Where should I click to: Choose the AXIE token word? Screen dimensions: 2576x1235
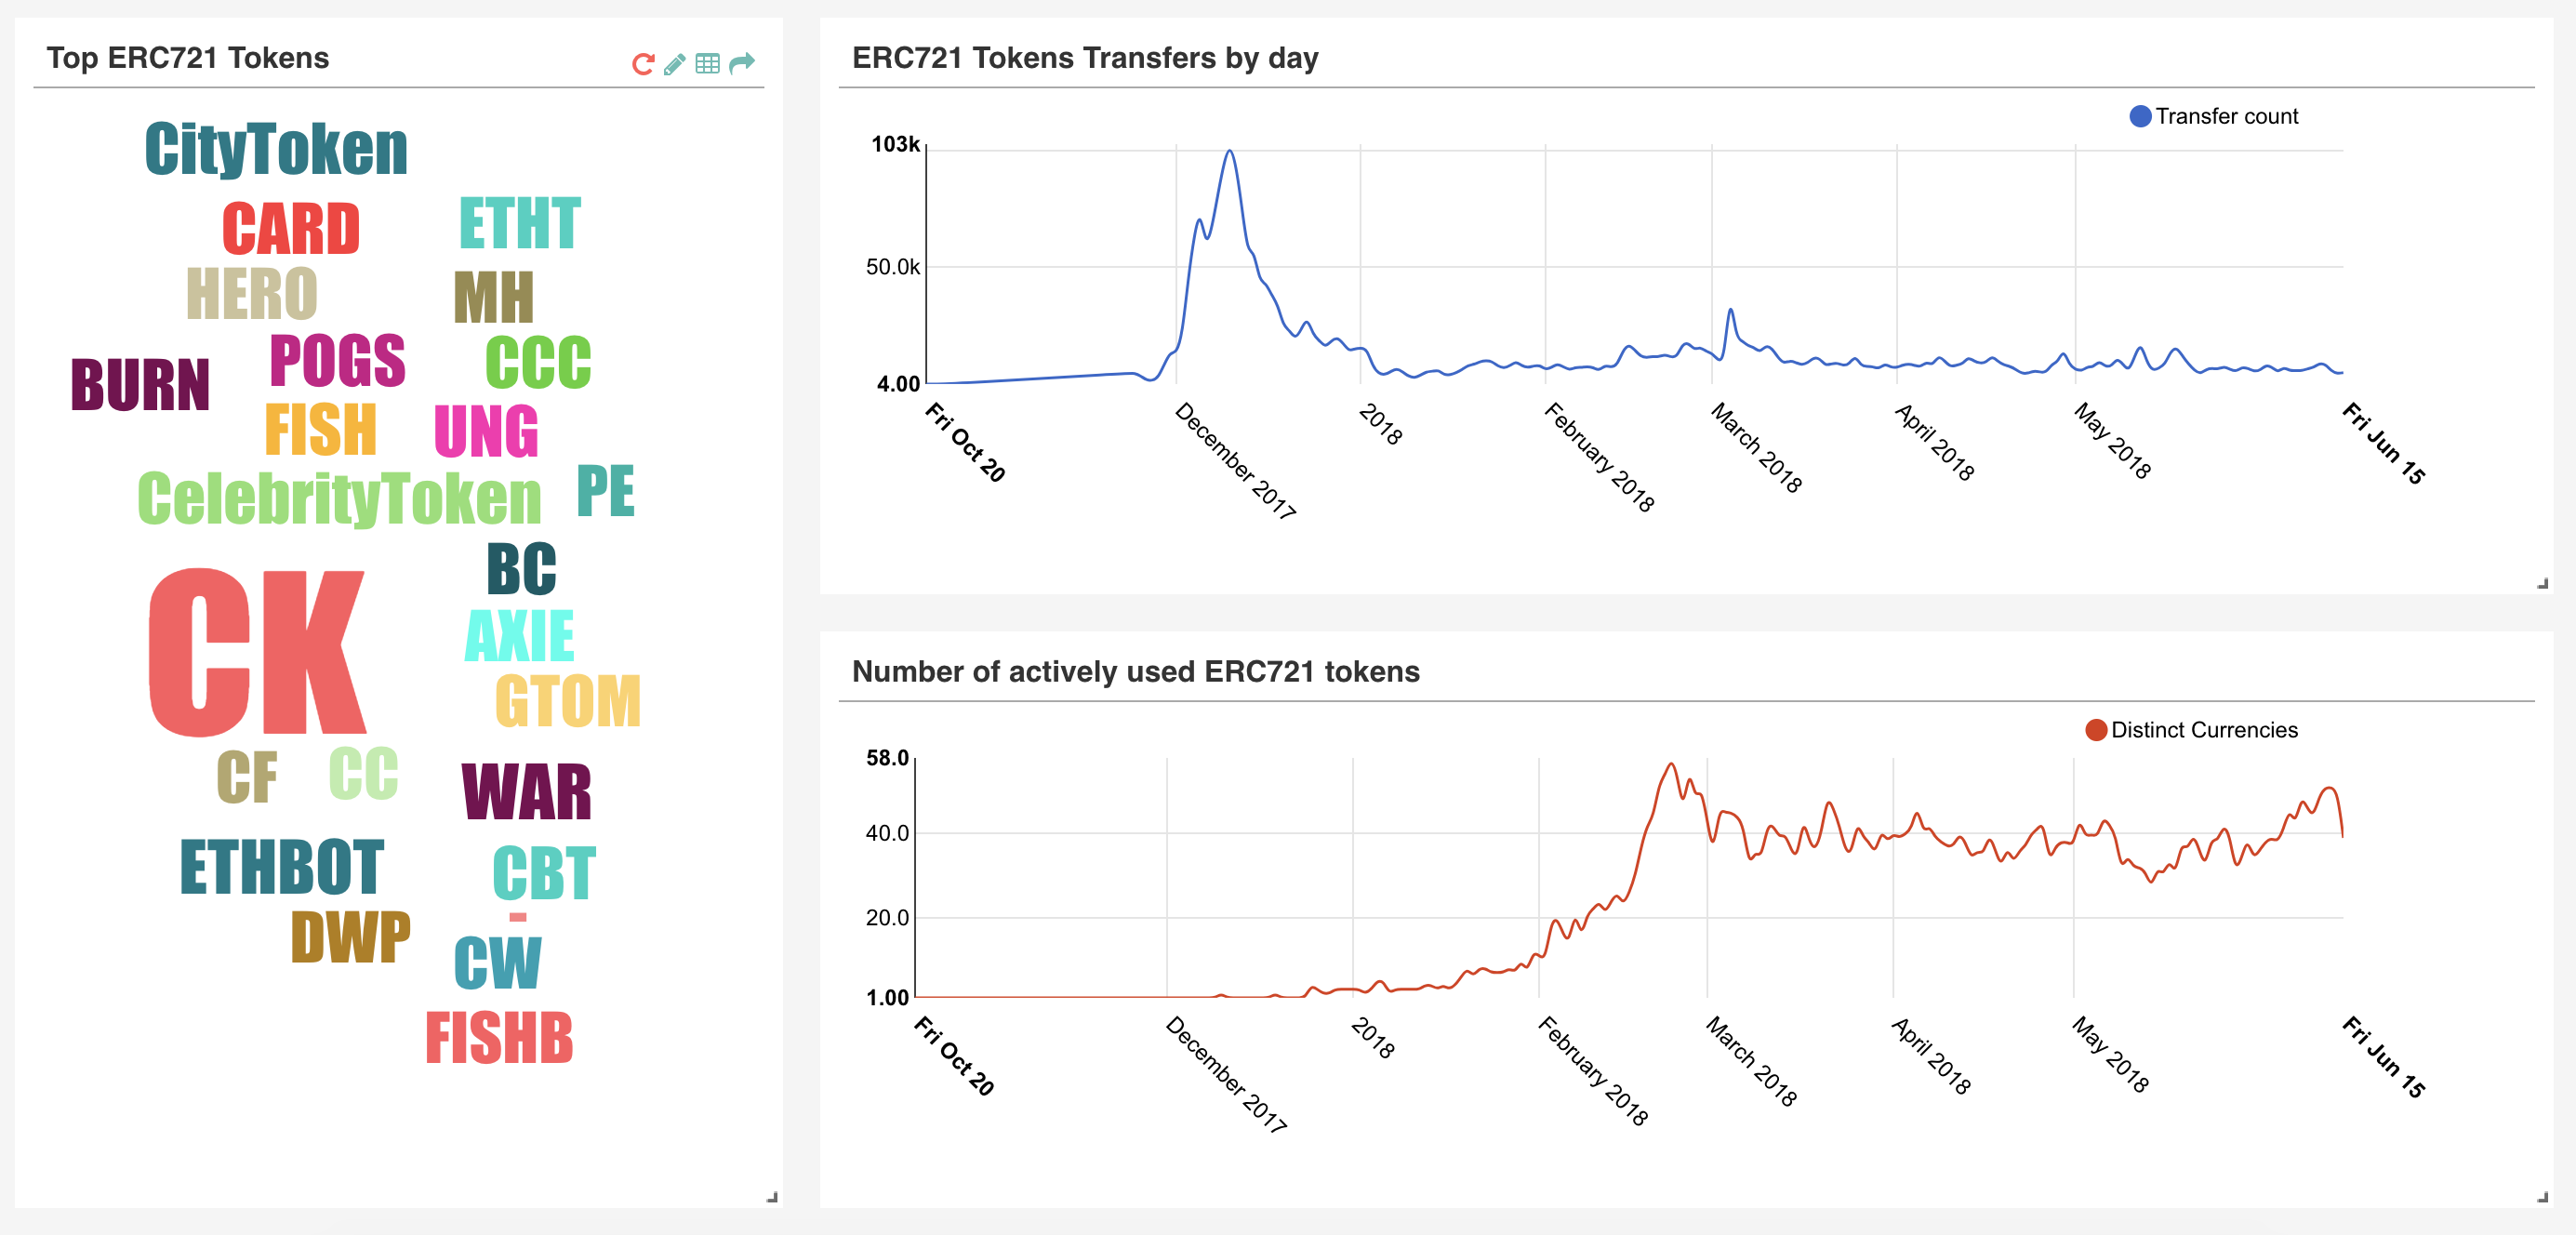(520, 636)
